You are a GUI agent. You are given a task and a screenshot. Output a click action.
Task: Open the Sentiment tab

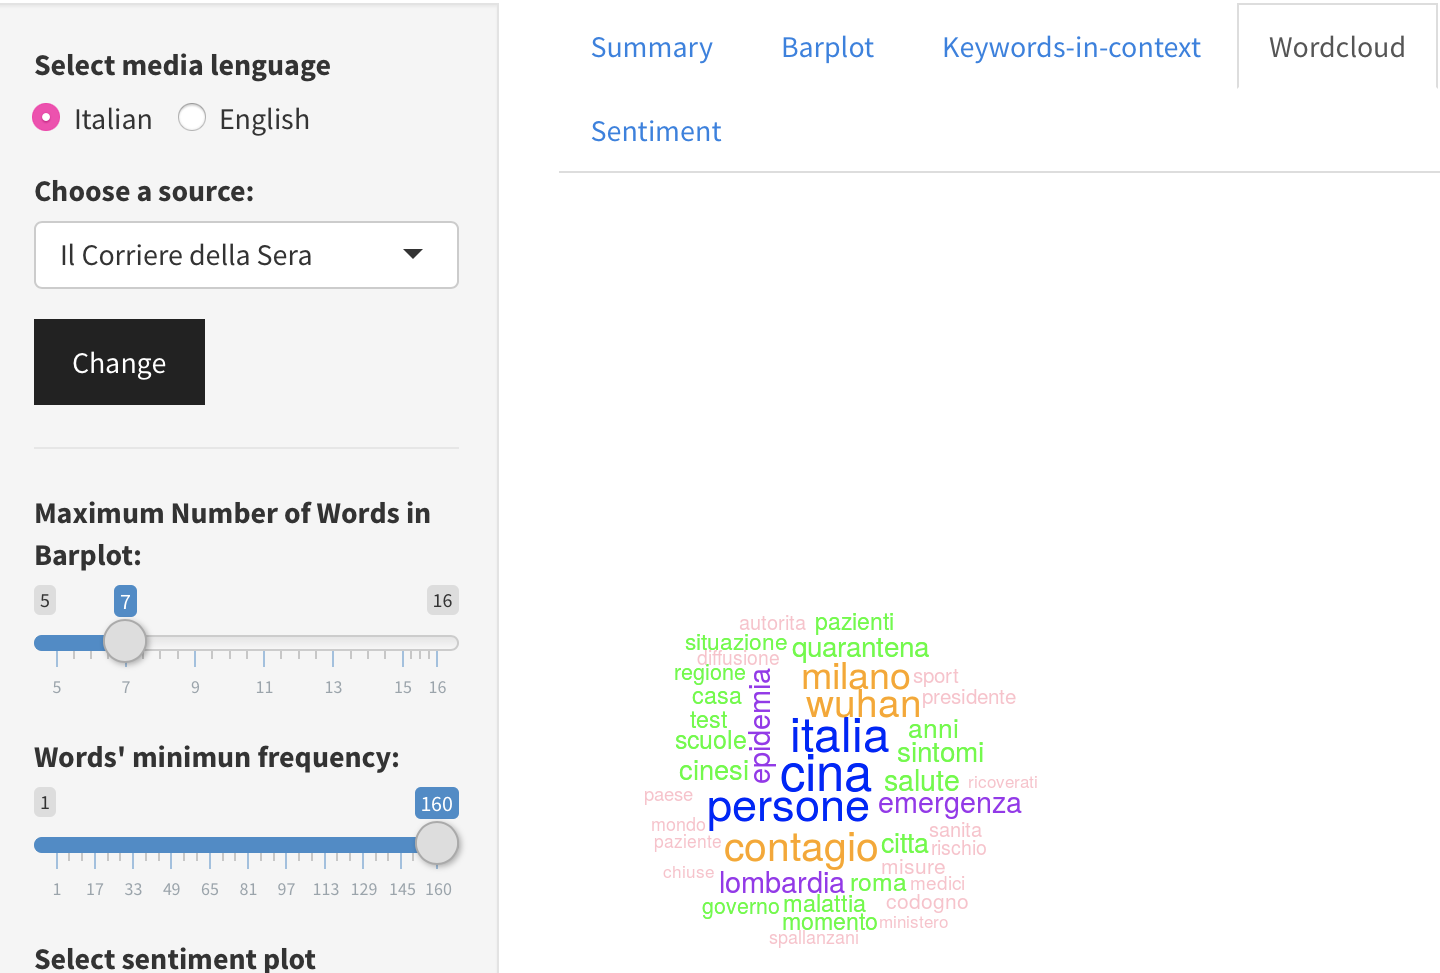pyautogui.click(x=655, y=131)
